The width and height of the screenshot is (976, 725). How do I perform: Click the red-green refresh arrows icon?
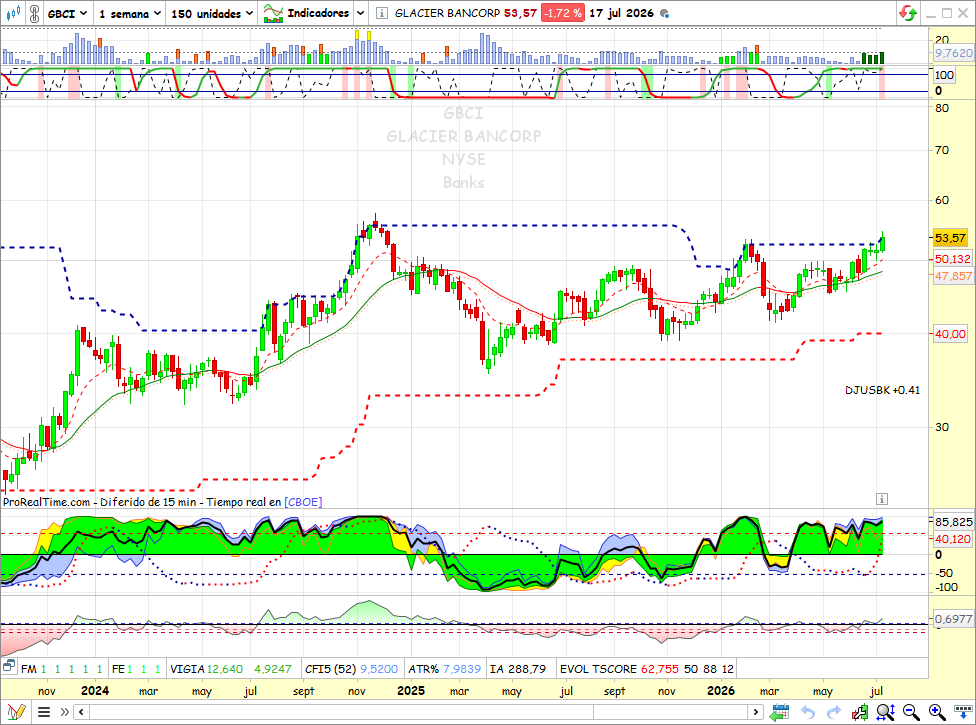(x=908, y=13)
